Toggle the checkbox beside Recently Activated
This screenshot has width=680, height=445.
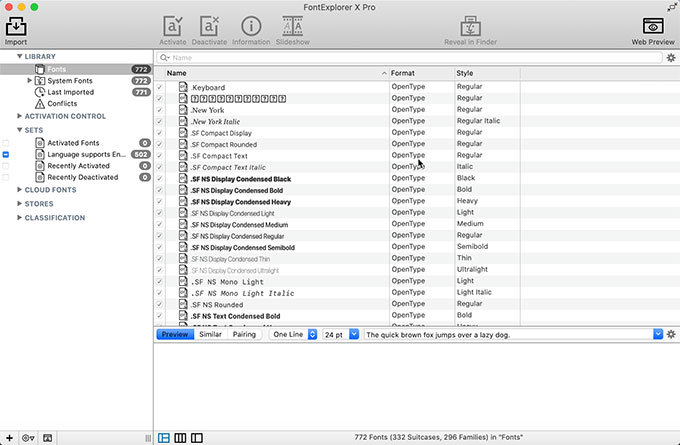[x=6, y=166]
